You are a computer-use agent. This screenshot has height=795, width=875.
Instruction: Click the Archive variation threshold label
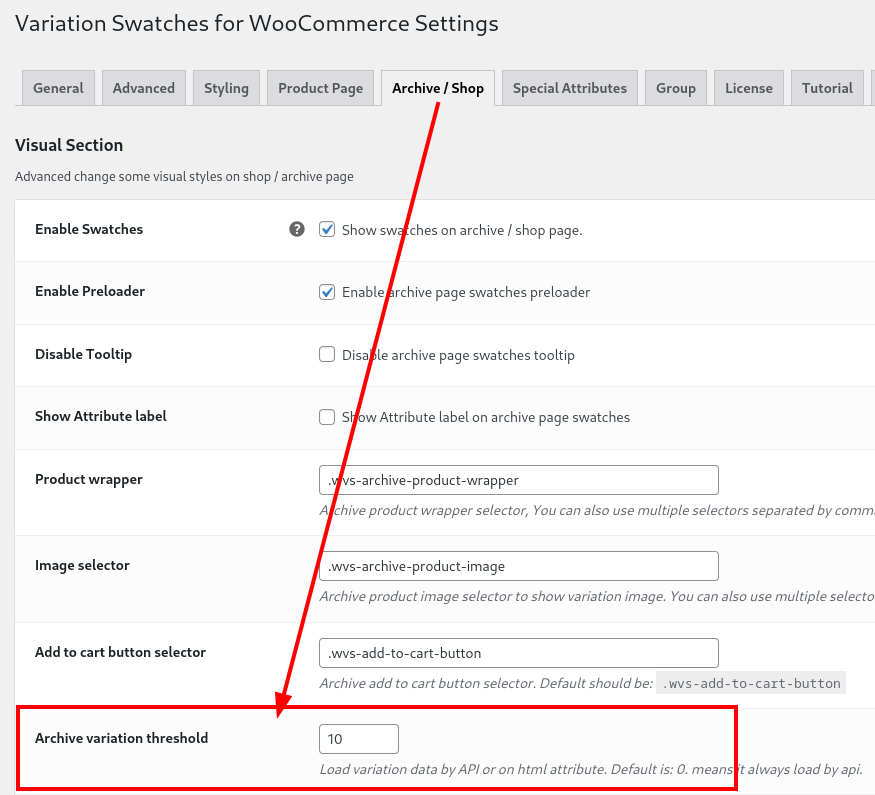(x=122, y=738)
